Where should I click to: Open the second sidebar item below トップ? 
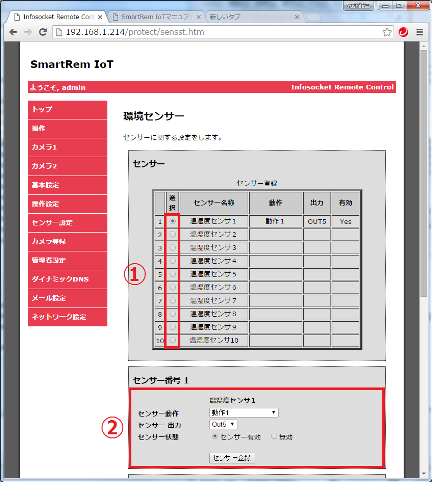click(67, 147)
